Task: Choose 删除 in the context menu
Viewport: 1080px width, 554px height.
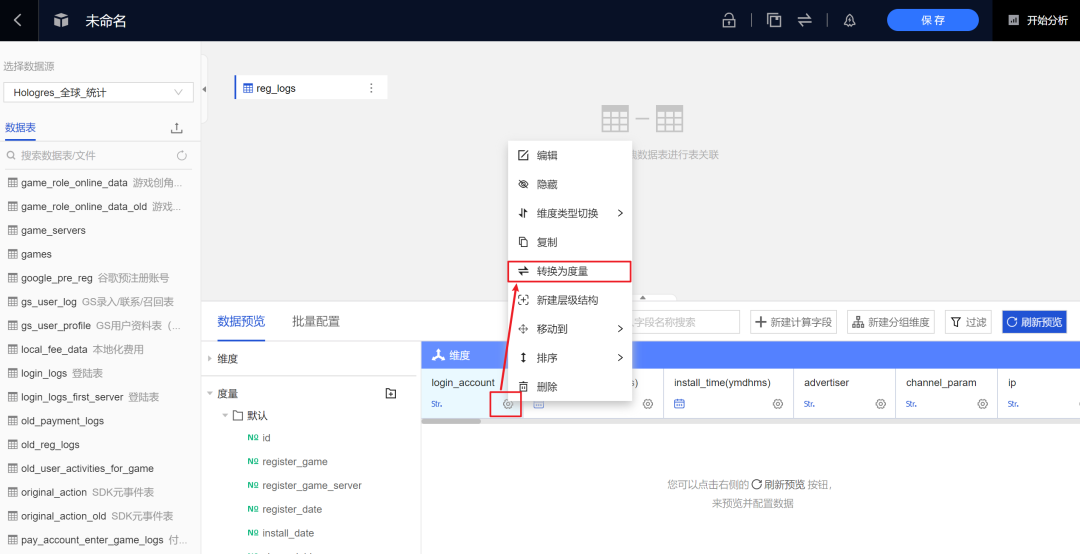Action: click(x=570, y=387)
